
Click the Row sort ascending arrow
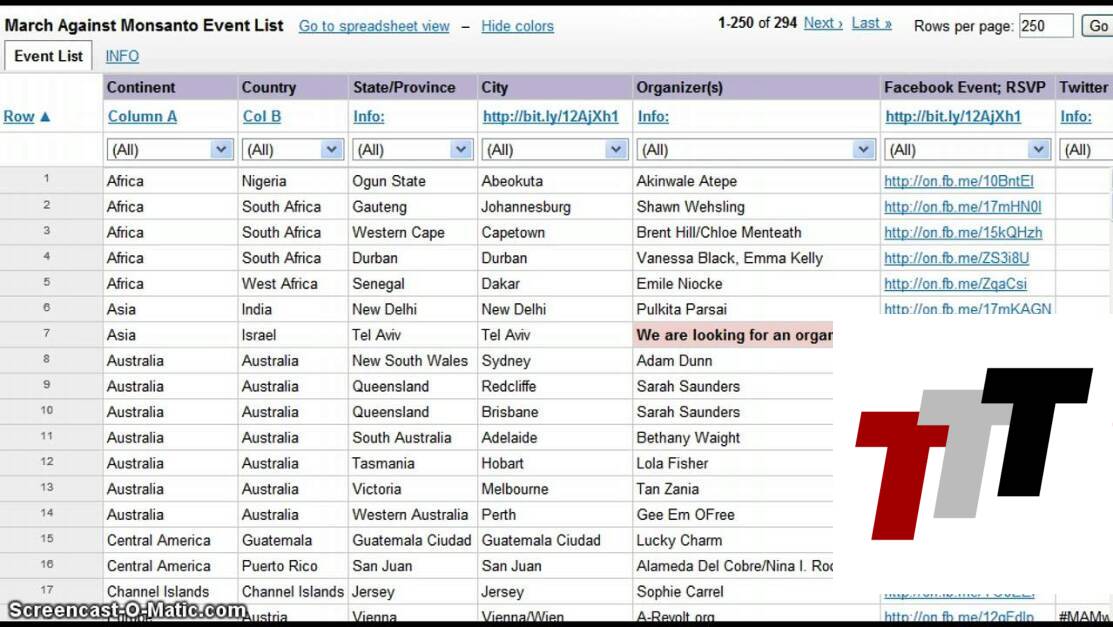(44, 117)
